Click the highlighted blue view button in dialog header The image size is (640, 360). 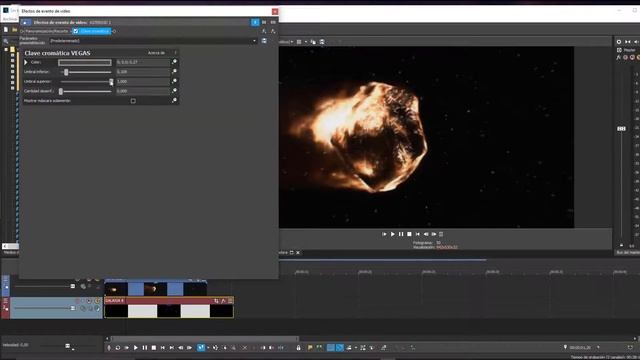point(255,22)
